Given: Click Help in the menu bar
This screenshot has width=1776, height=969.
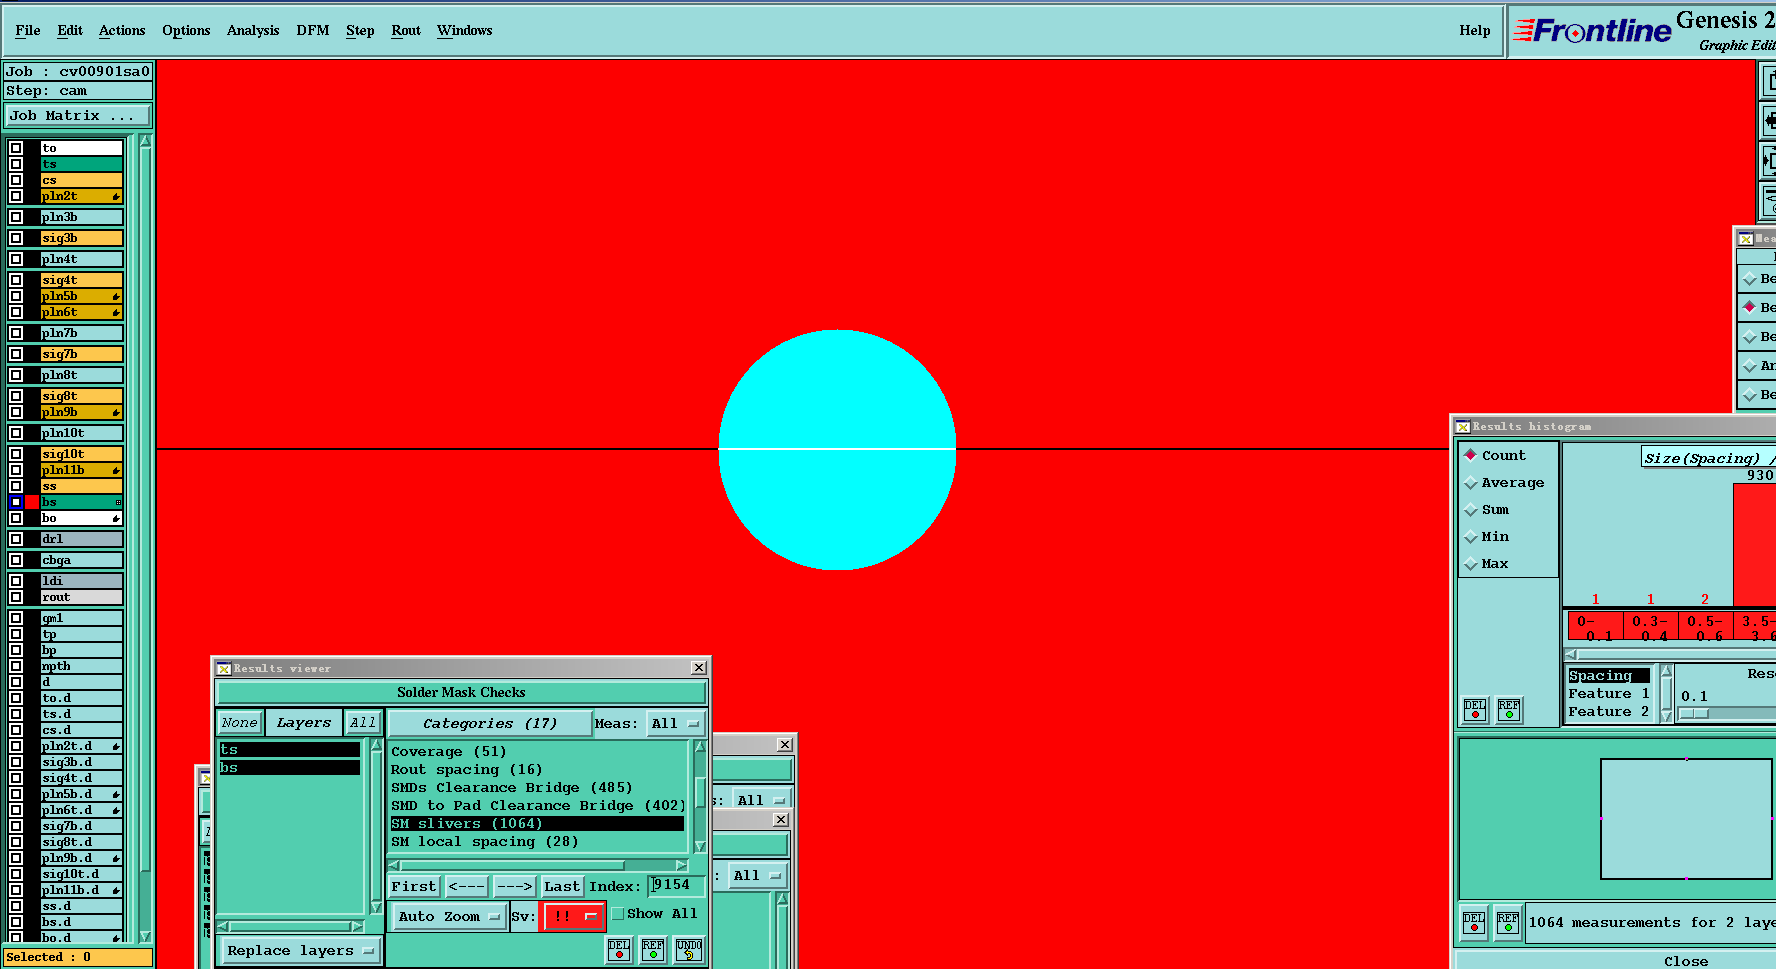Looking at the screenshot, I should click(1475, 30).
